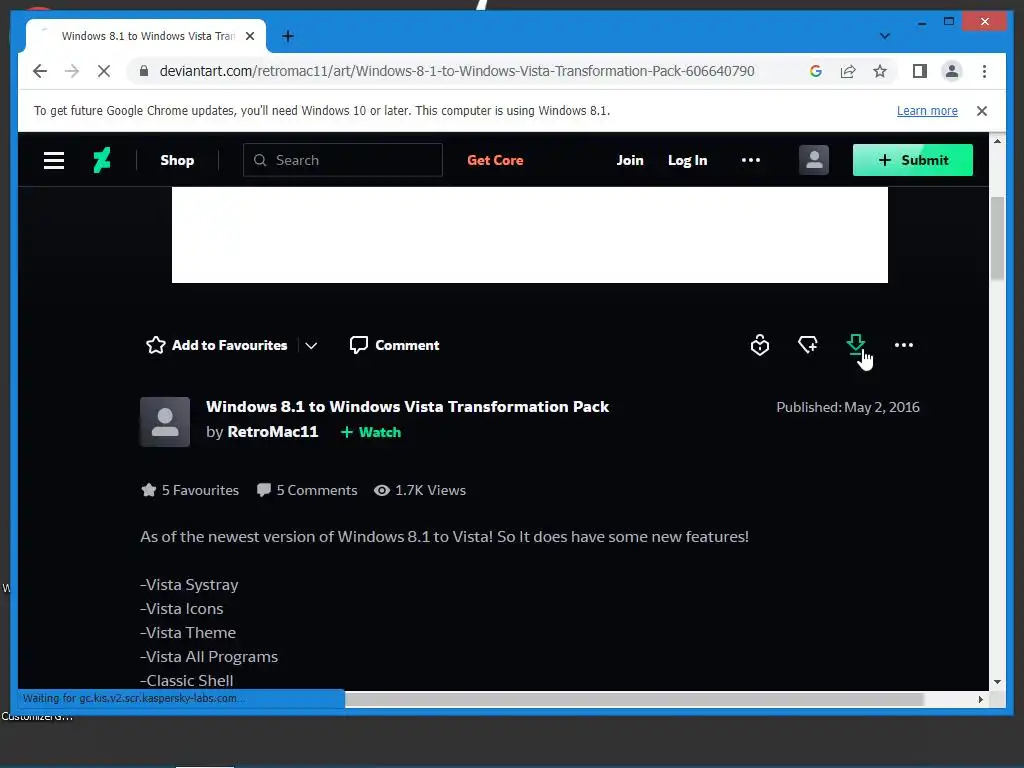Viewport: 1024px width, 768px height.
Task: Click the give badge icon
Action: (760, 345)
